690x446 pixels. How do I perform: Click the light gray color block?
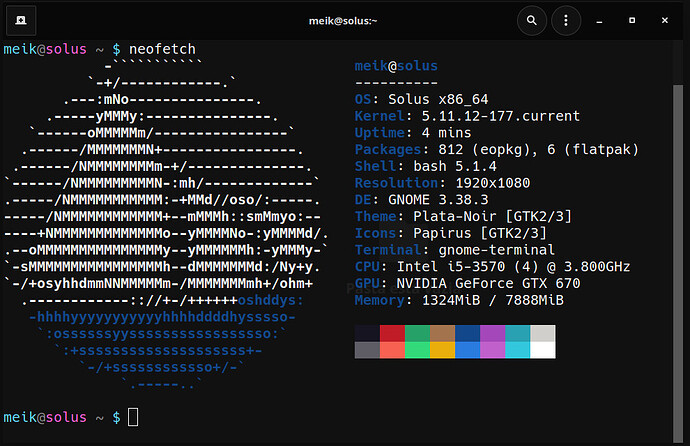tap(543, 333)
